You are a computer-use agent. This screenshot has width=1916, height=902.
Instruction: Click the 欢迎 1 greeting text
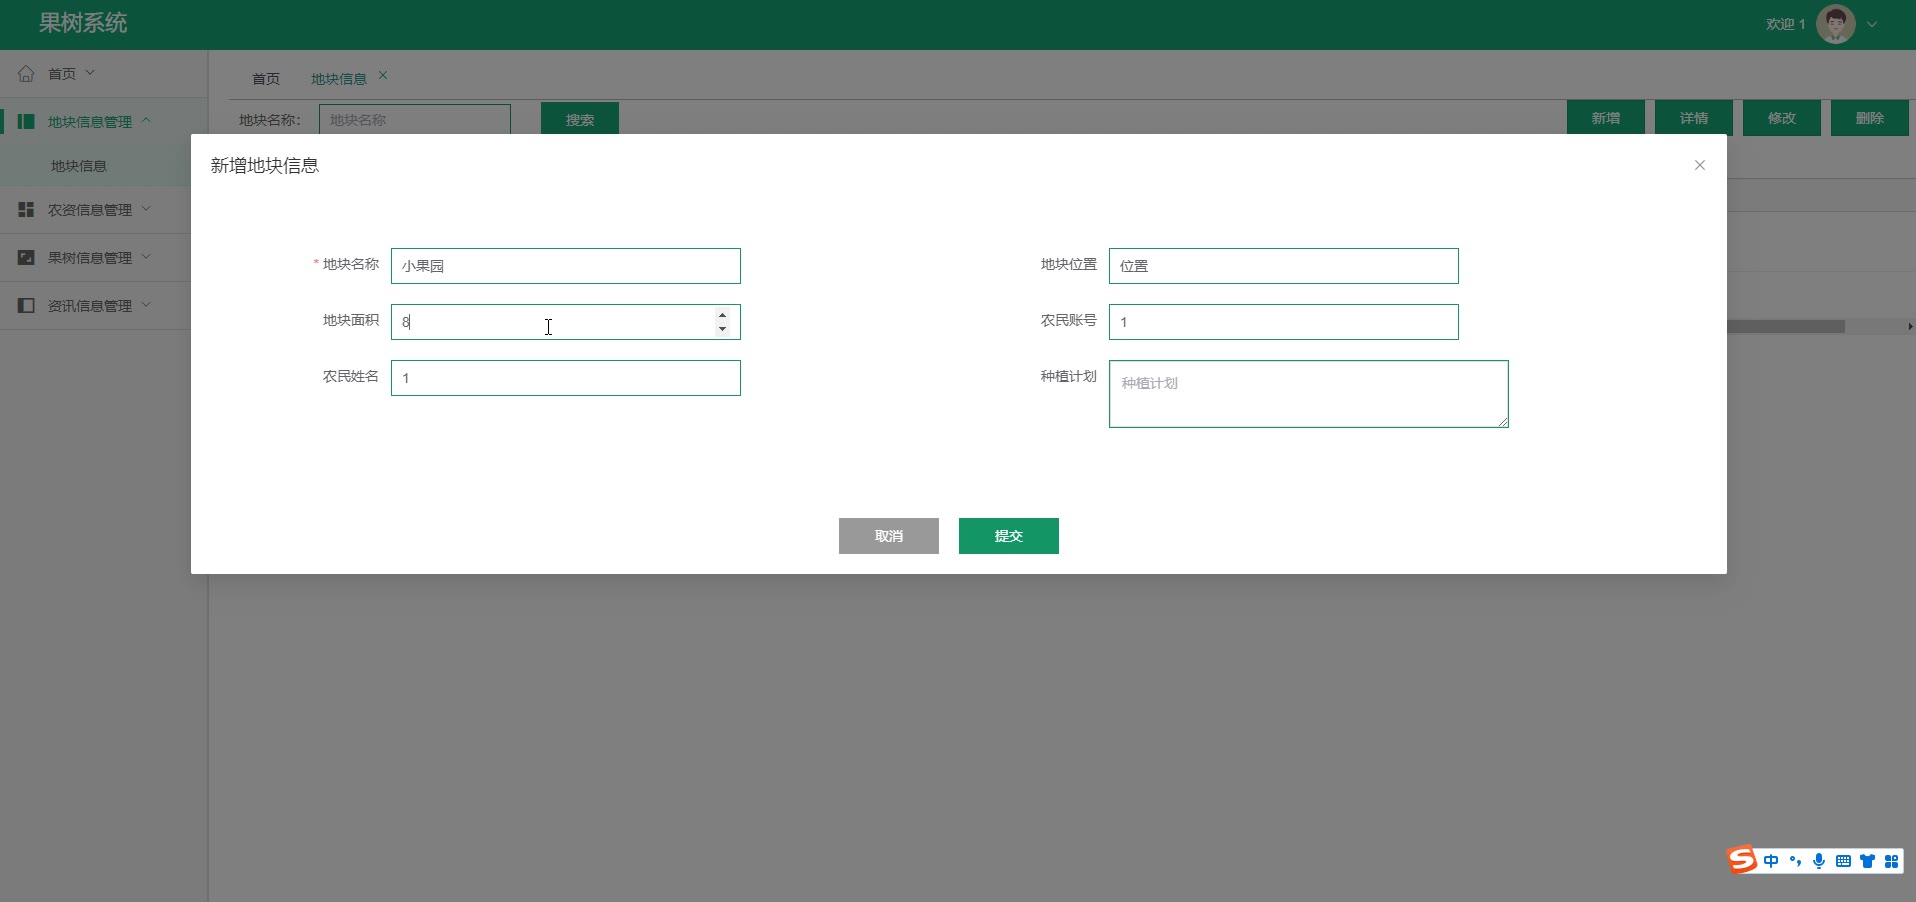[1786, 24]
